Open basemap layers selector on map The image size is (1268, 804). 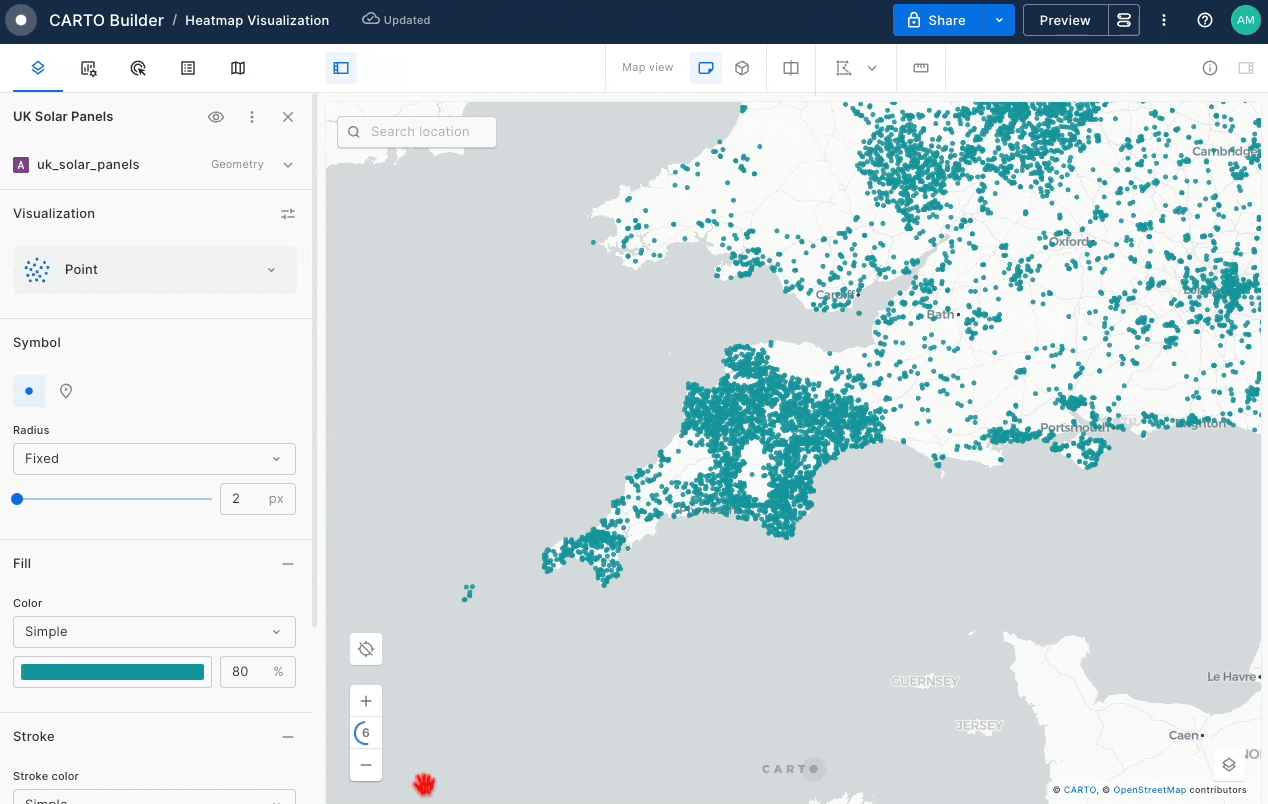pyautogui.click(x=1229, y=765)
